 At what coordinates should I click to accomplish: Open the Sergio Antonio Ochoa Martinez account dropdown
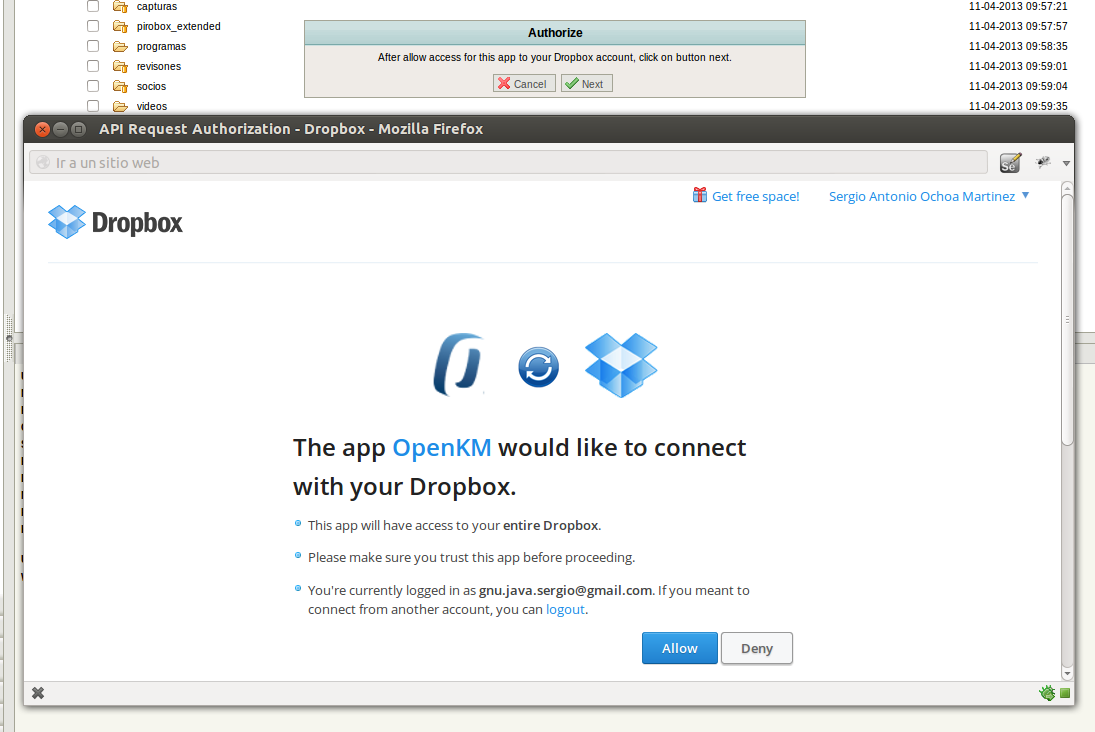pyautogui.click(x=929, y=196)
